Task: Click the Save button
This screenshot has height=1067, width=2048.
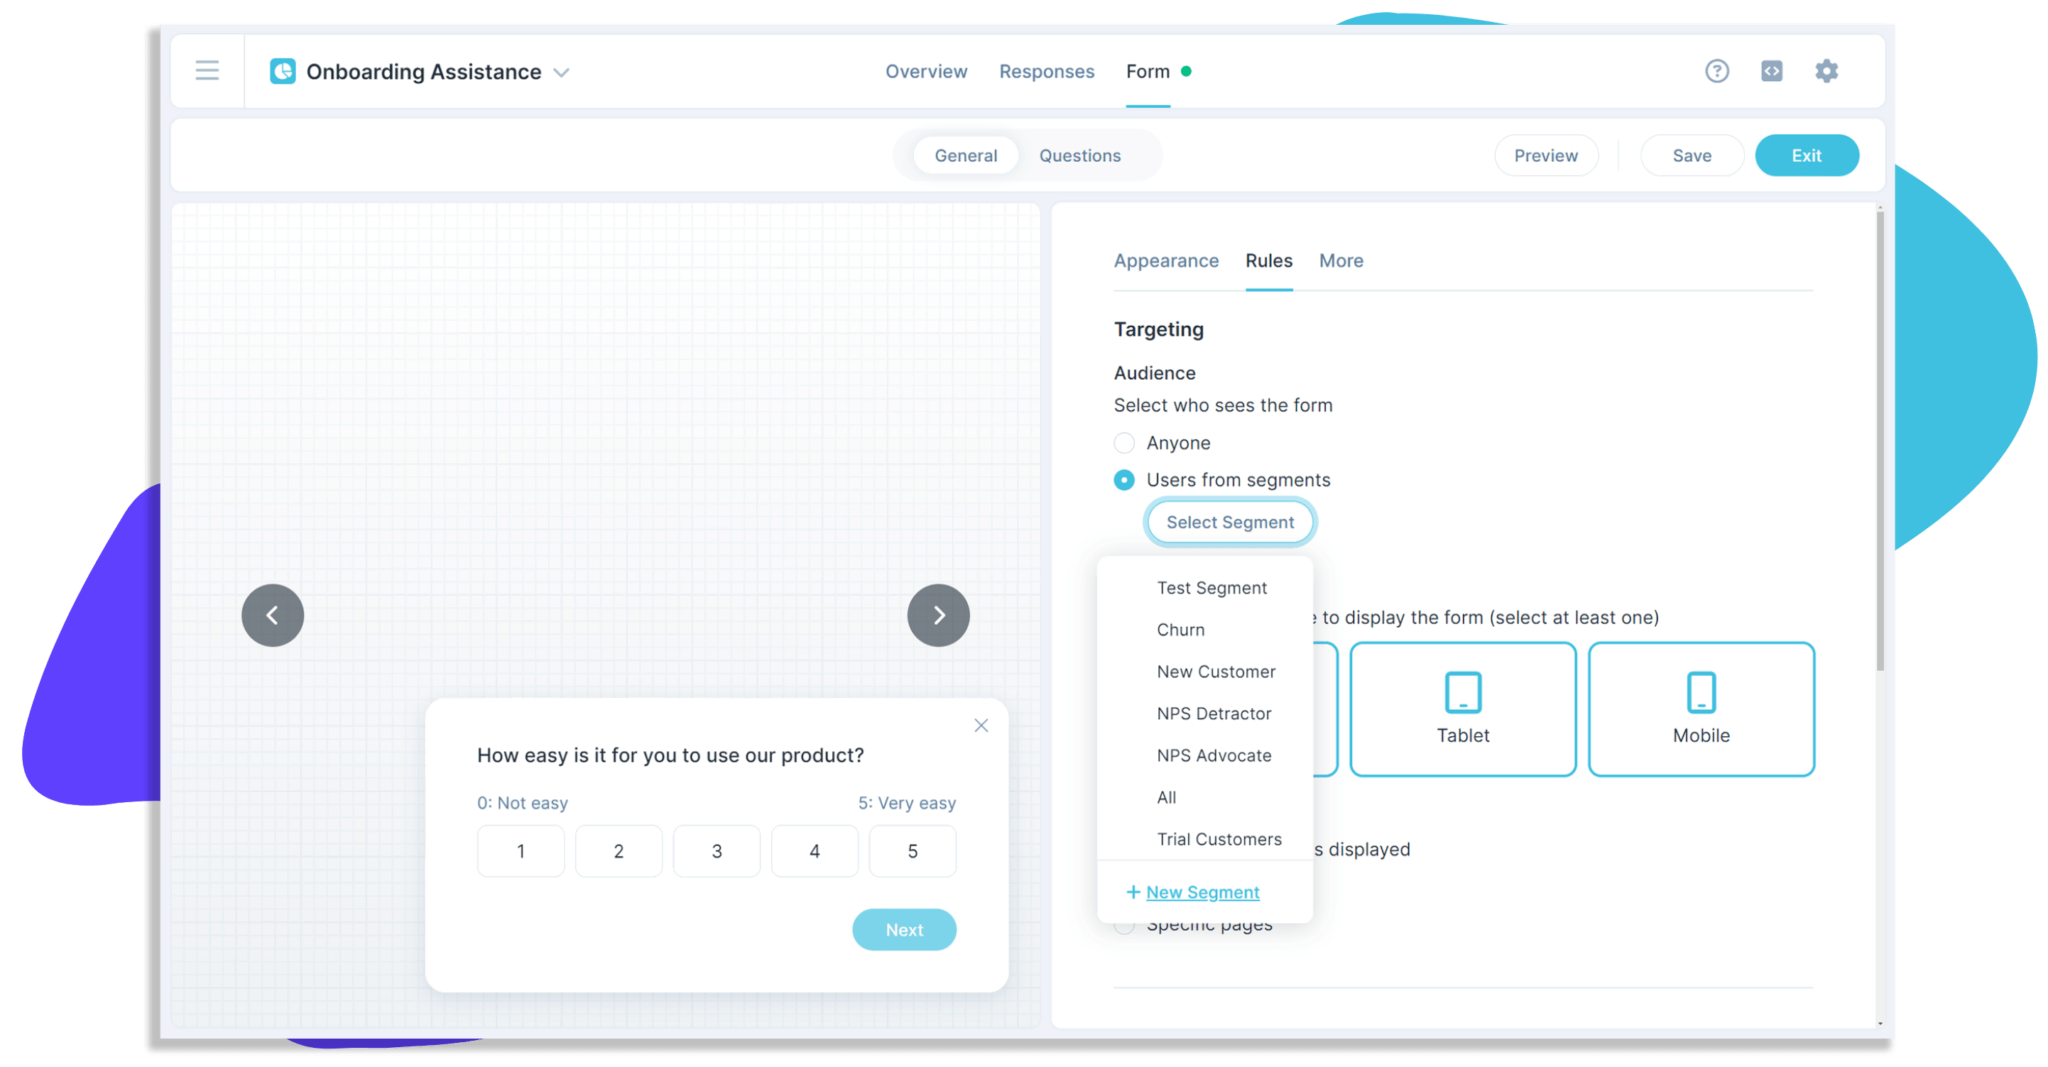Action: [x=1691, y=156]
